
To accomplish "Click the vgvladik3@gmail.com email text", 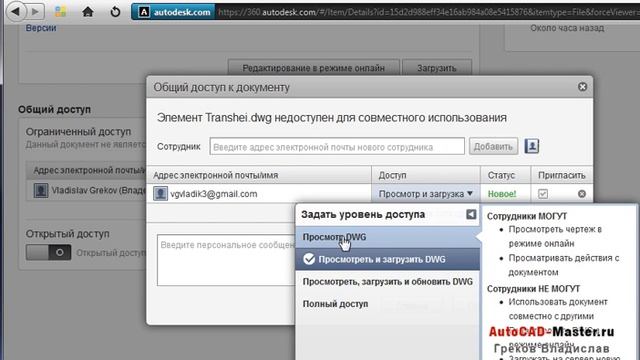I will (213, 194).
